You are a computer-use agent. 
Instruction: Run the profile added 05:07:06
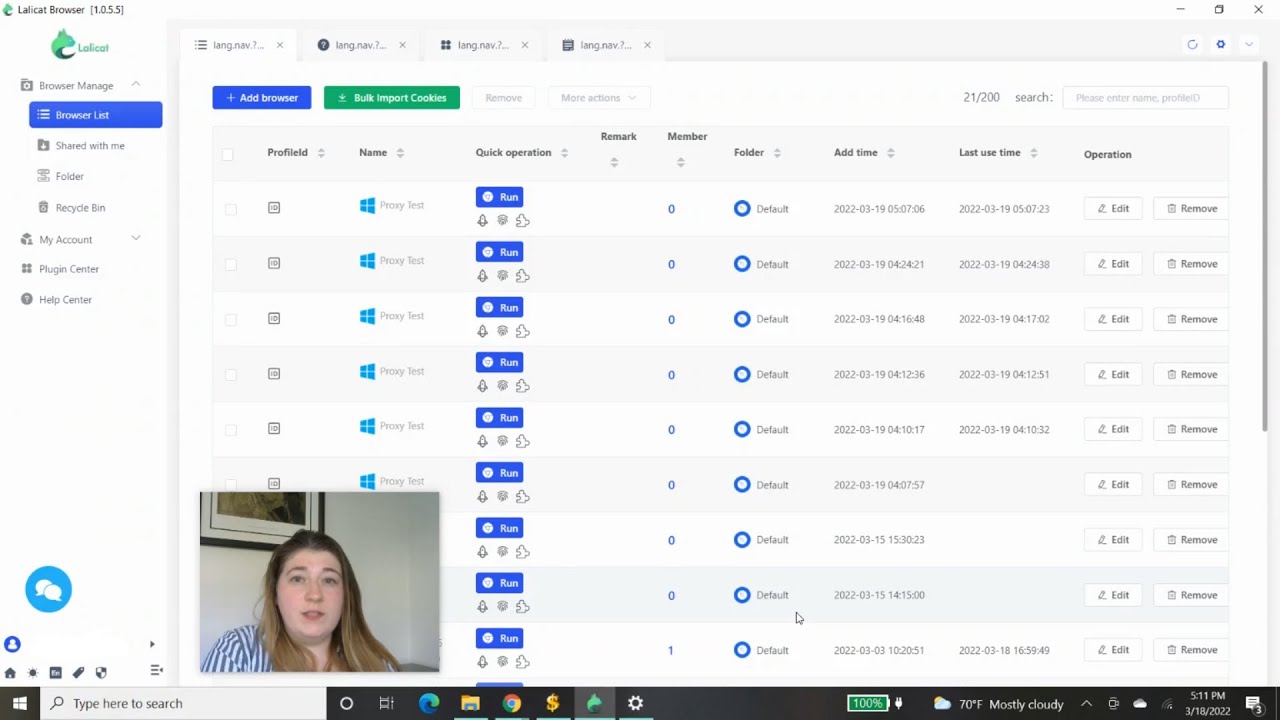click(499, 197)
